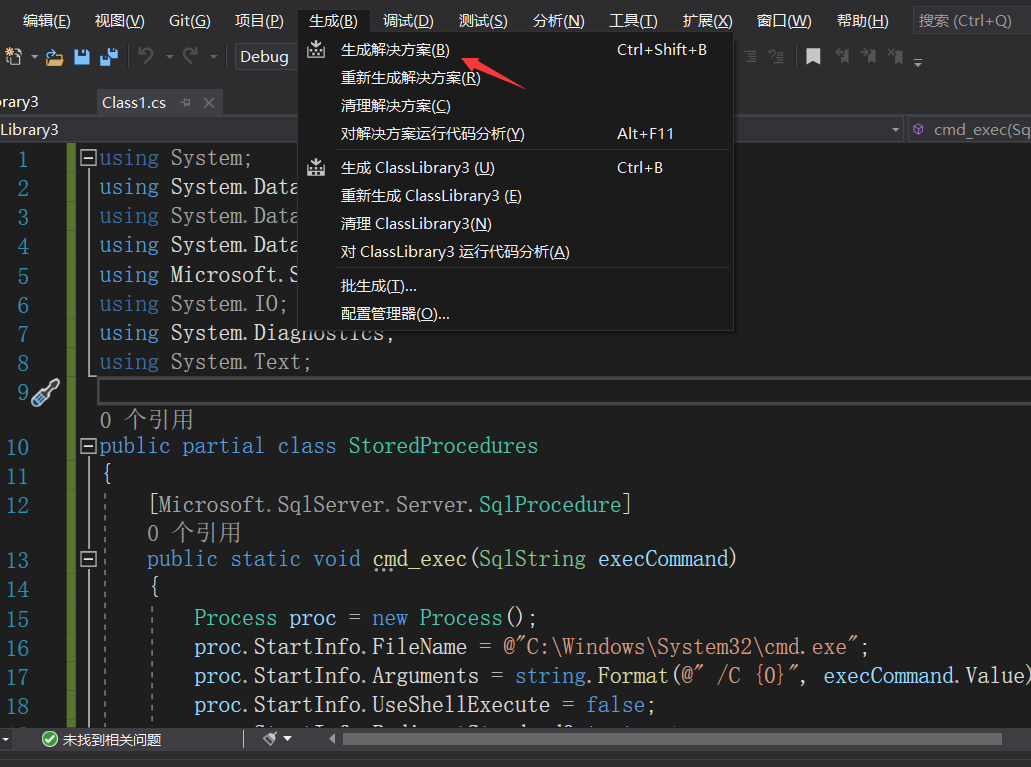Go to the previous bookmark icon

(x=842, y=57)
